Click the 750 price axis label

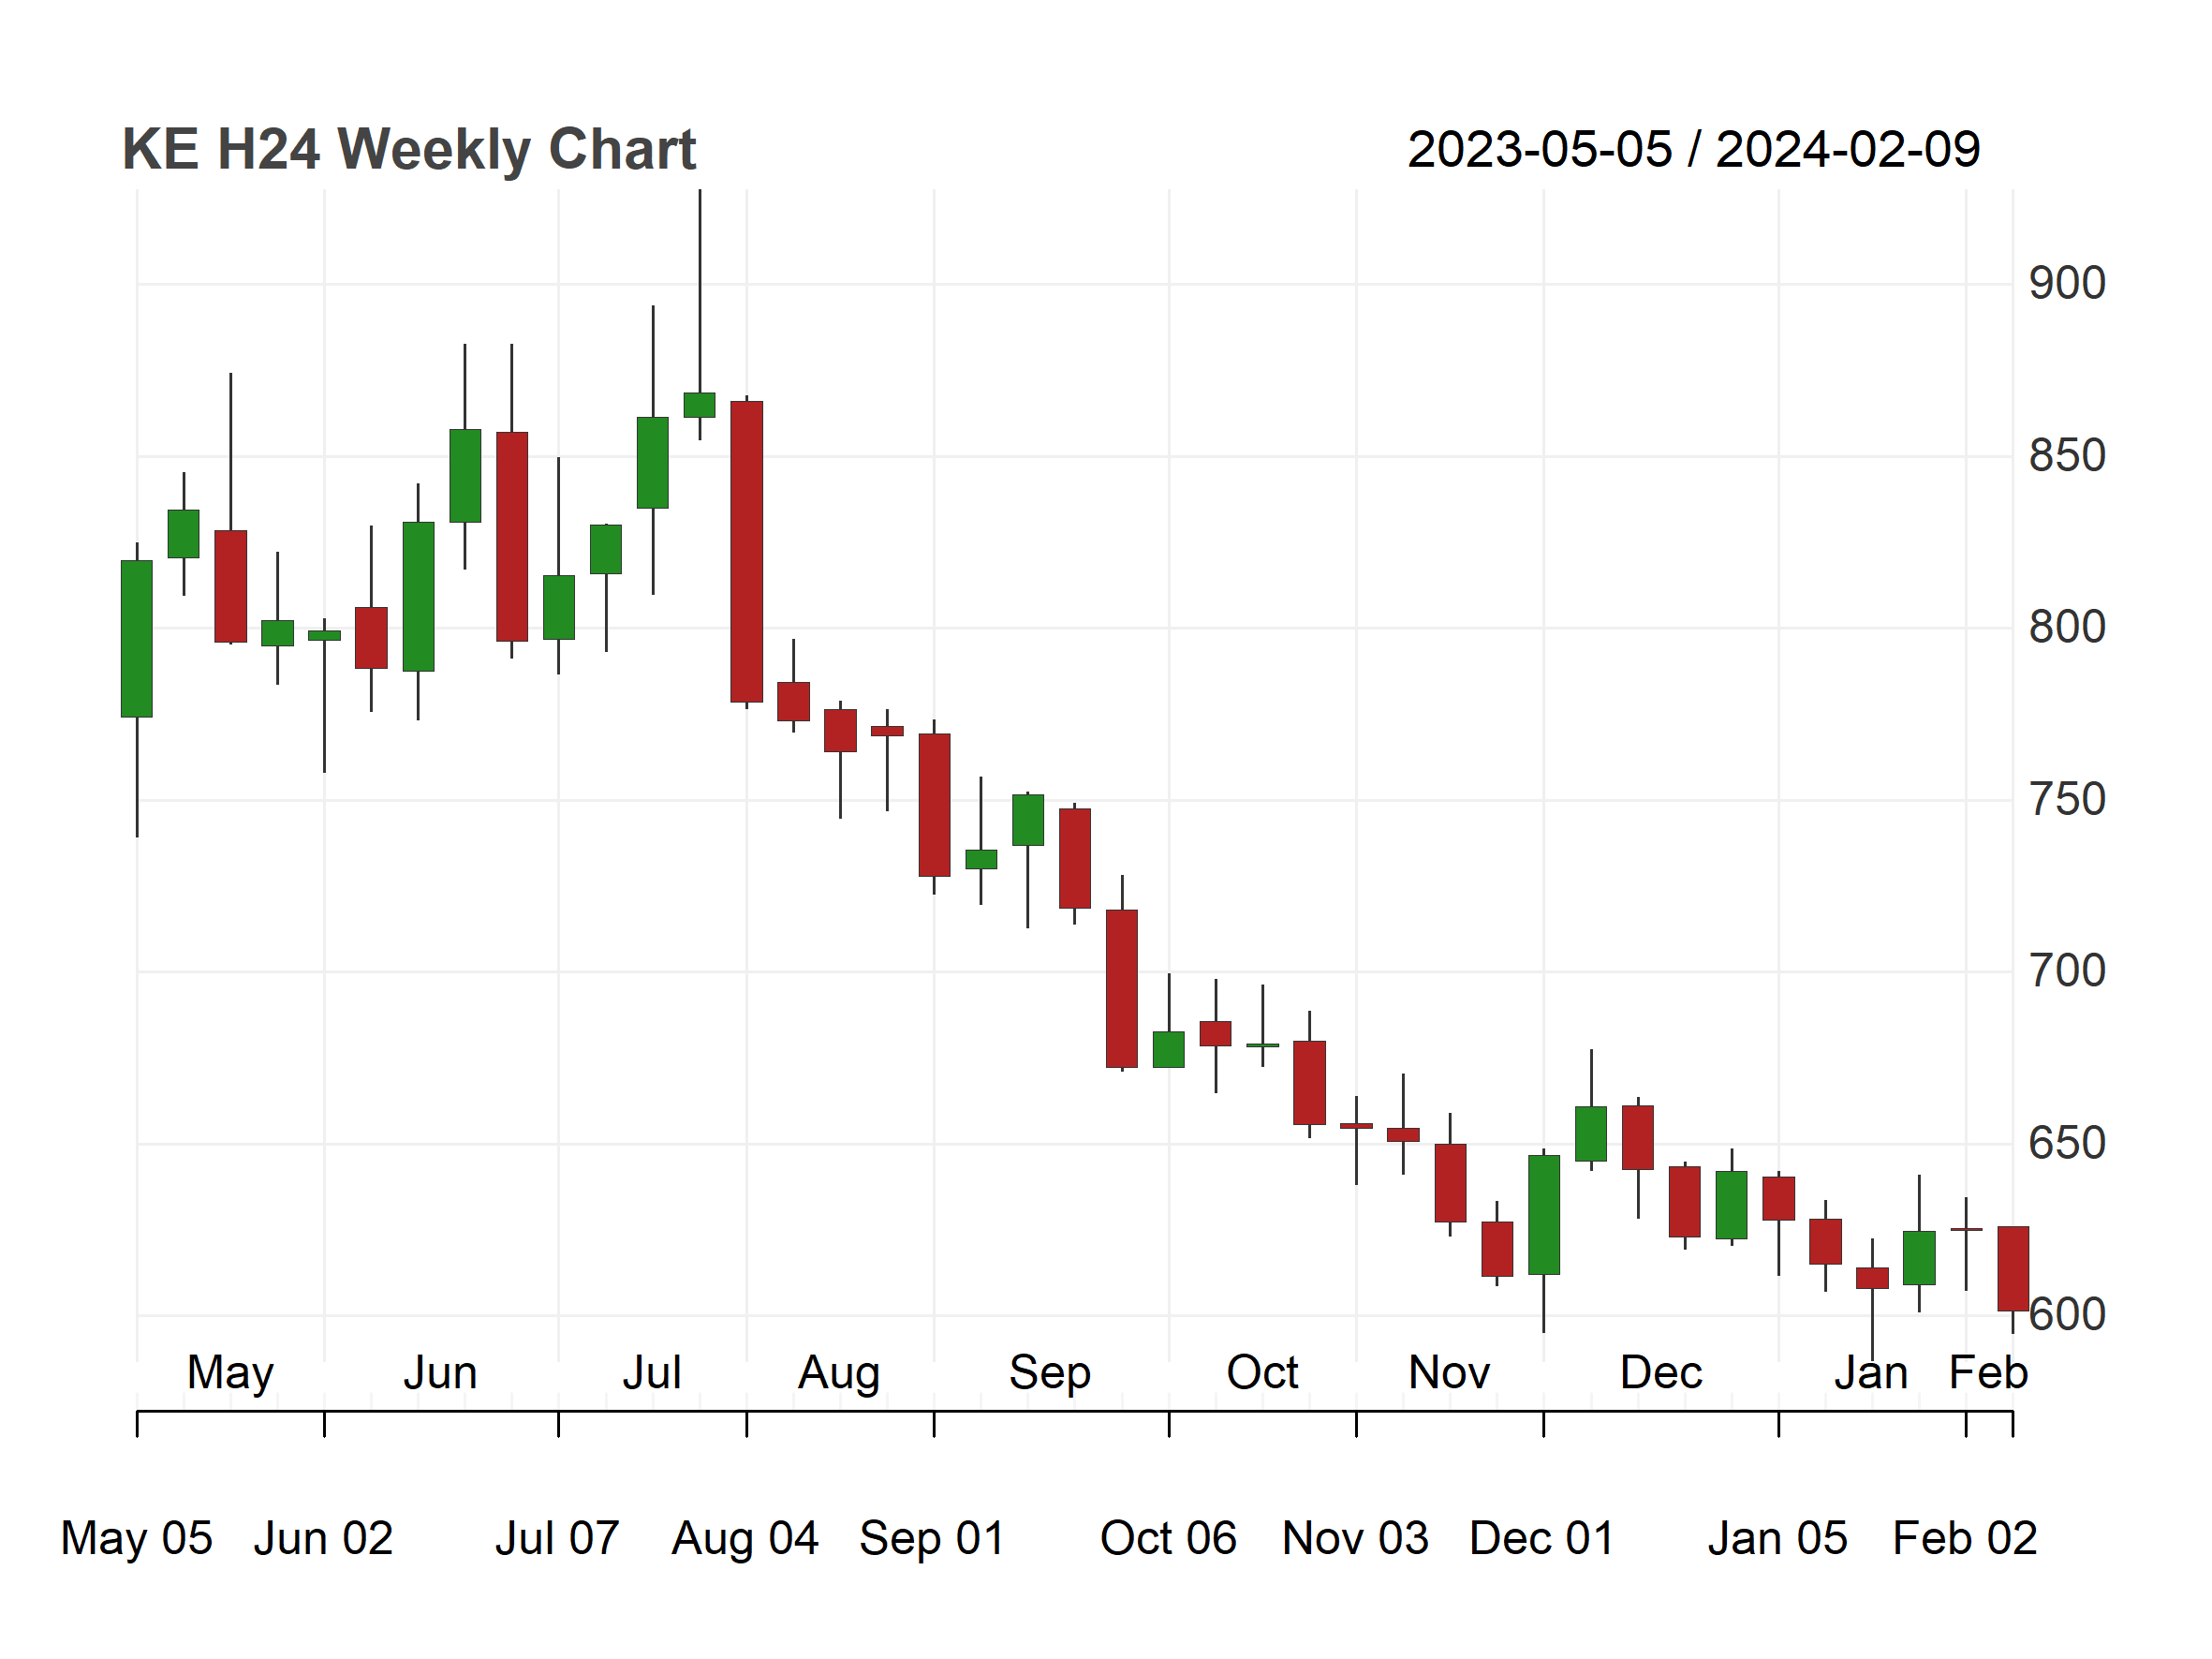tap(2067, 800)
